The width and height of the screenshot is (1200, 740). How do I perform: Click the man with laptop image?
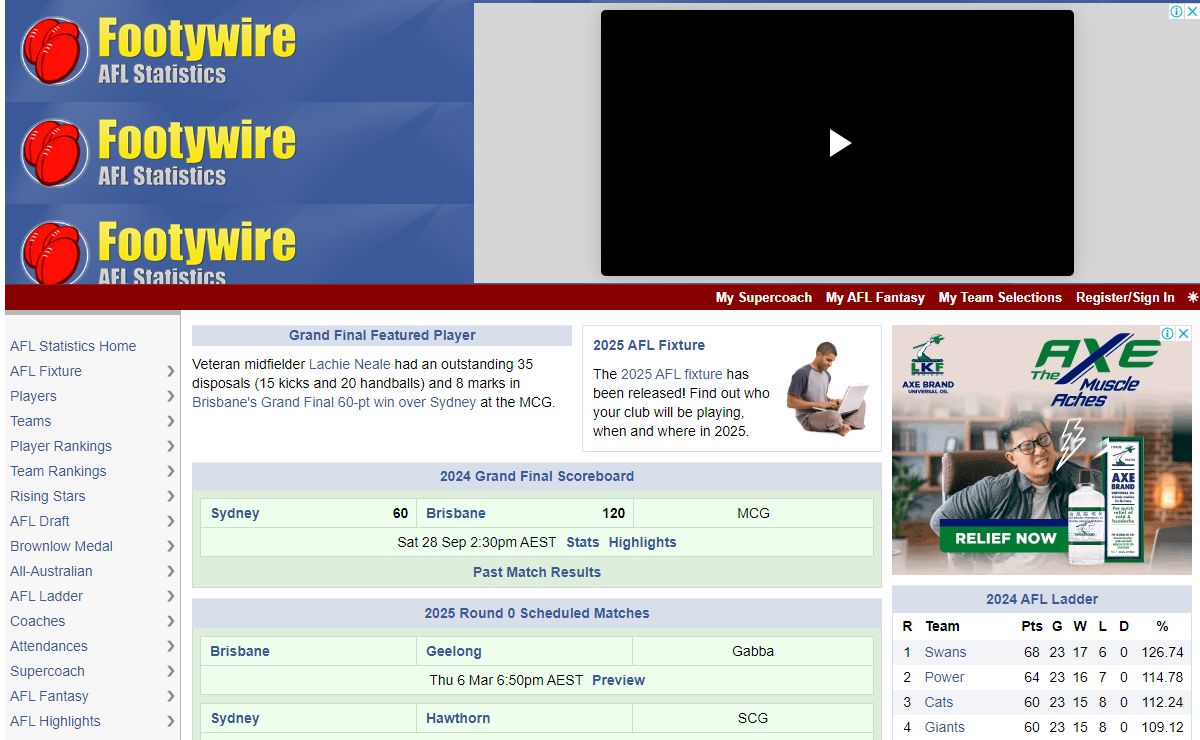coord(826,388)
